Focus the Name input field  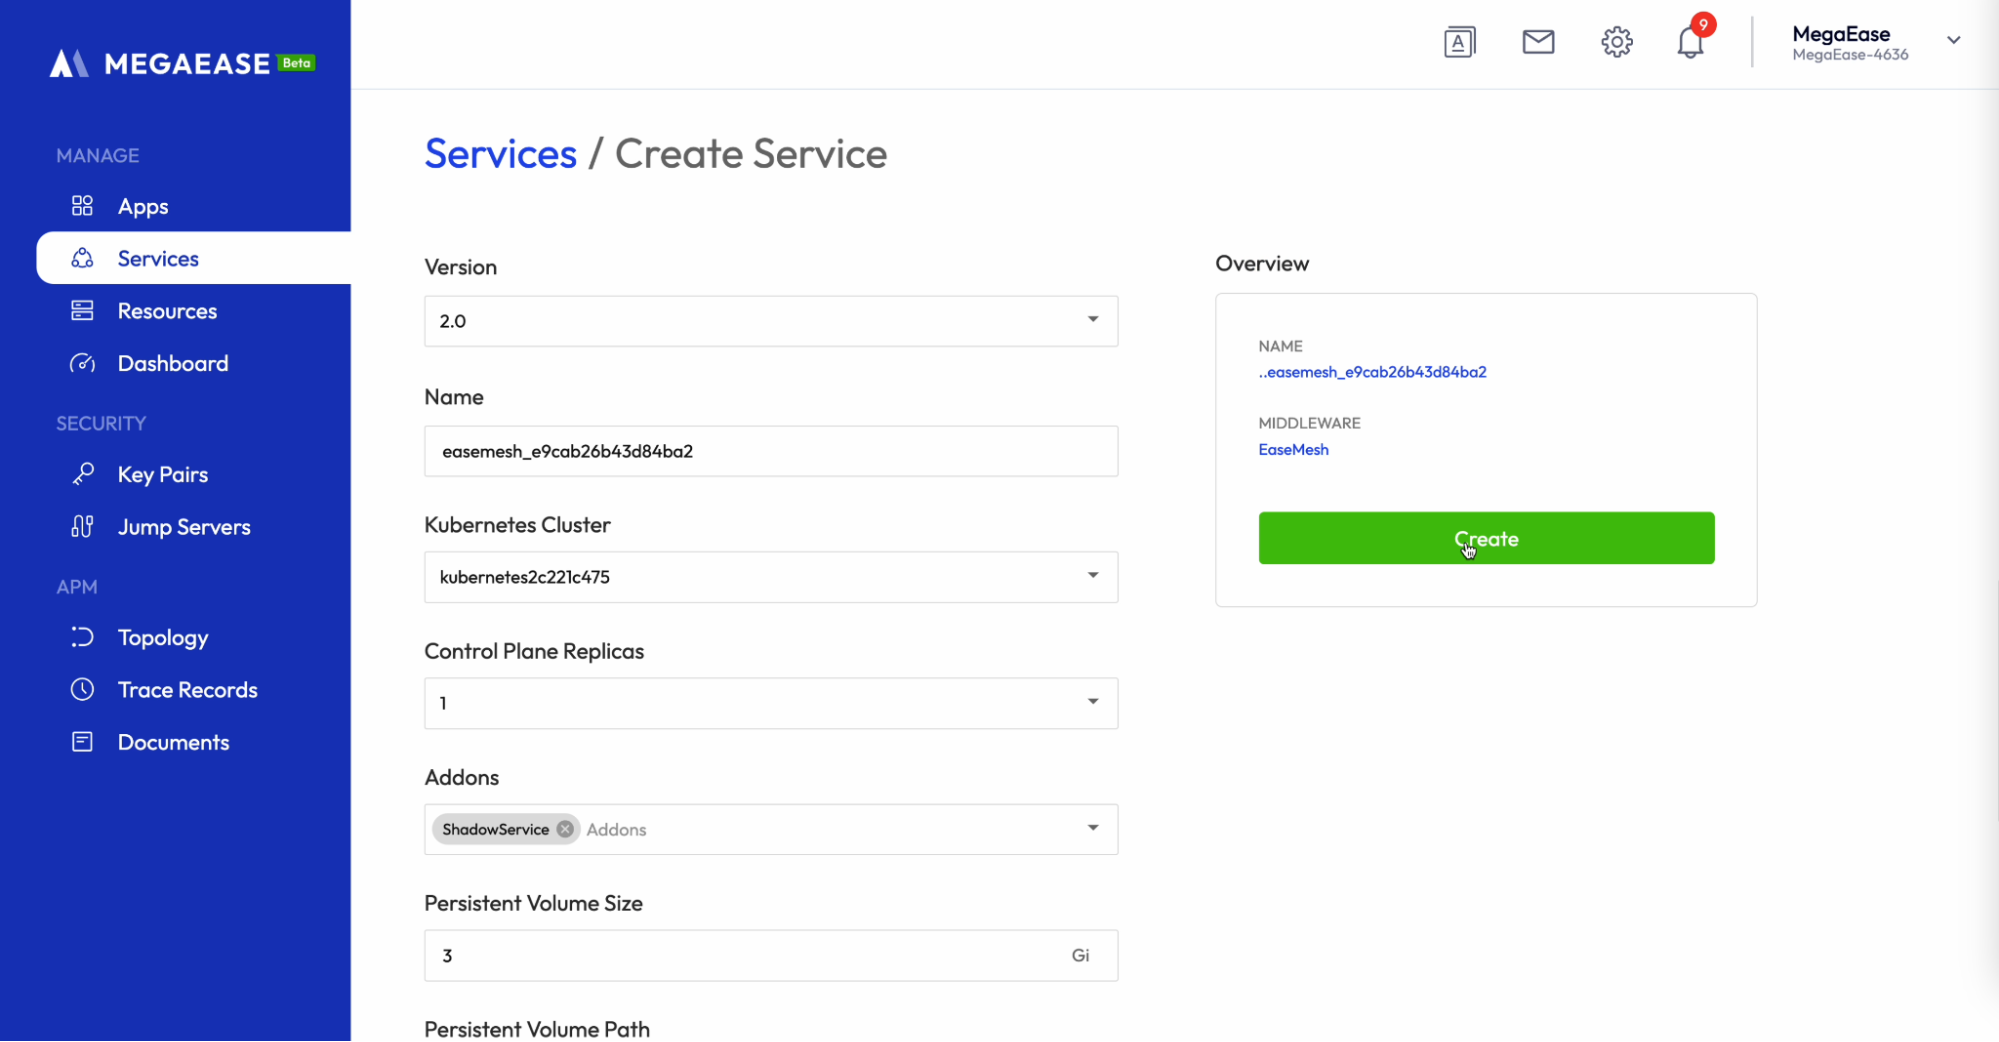pos(771,451)
